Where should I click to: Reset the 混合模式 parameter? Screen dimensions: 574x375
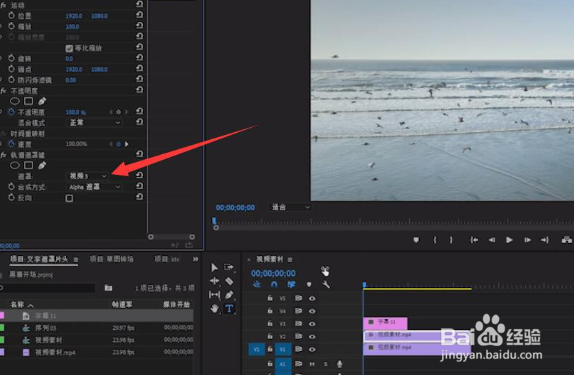point(139,122)
